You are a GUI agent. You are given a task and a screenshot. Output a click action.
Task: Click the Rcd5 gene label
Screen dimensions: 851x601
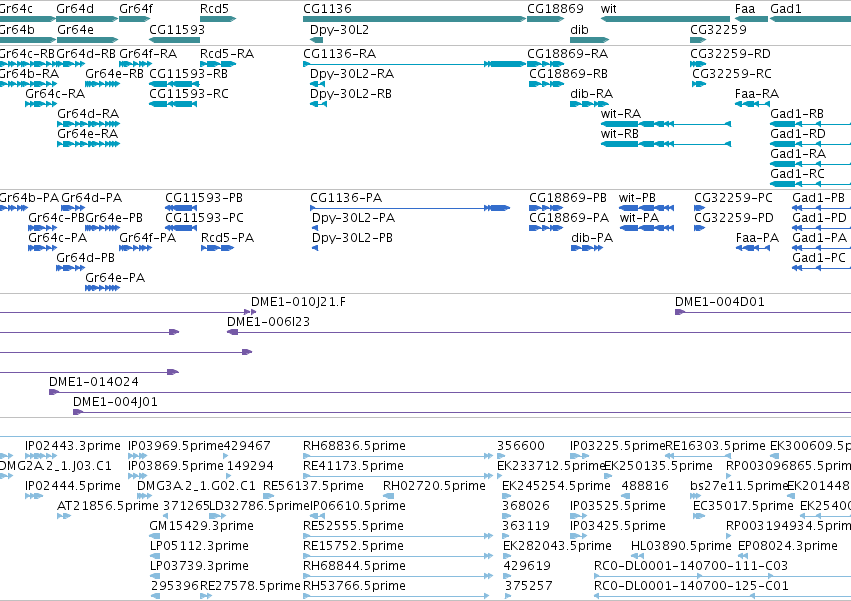point(214,9)
